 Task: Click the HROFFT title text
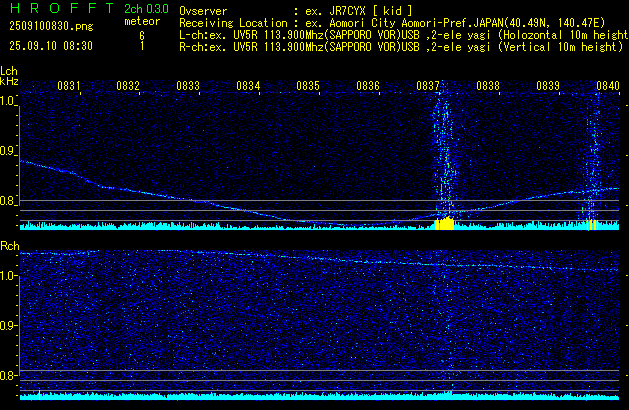click(62, 8)
